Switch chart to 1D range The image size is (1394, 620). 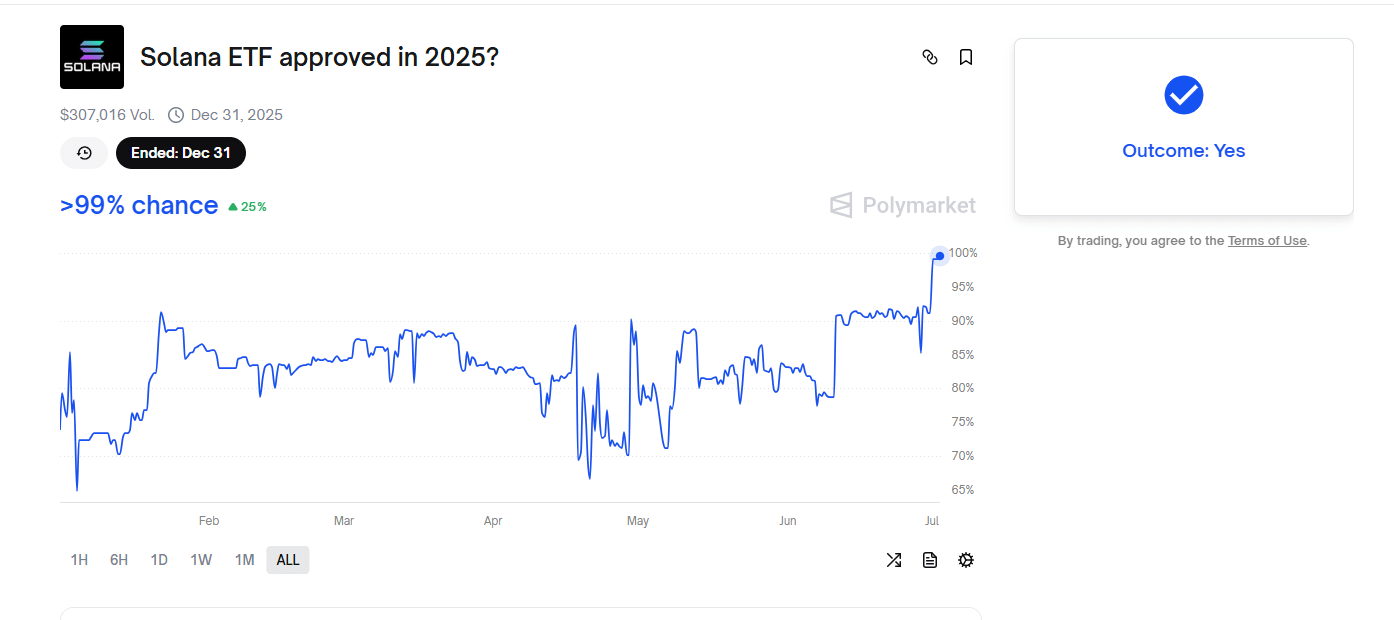[x=159, y=560]
